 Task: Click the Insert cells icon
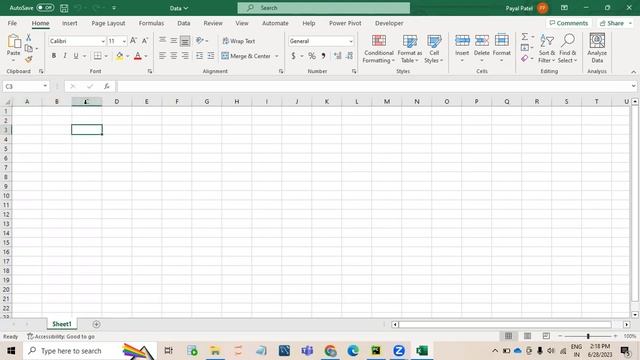click(462, 40)
